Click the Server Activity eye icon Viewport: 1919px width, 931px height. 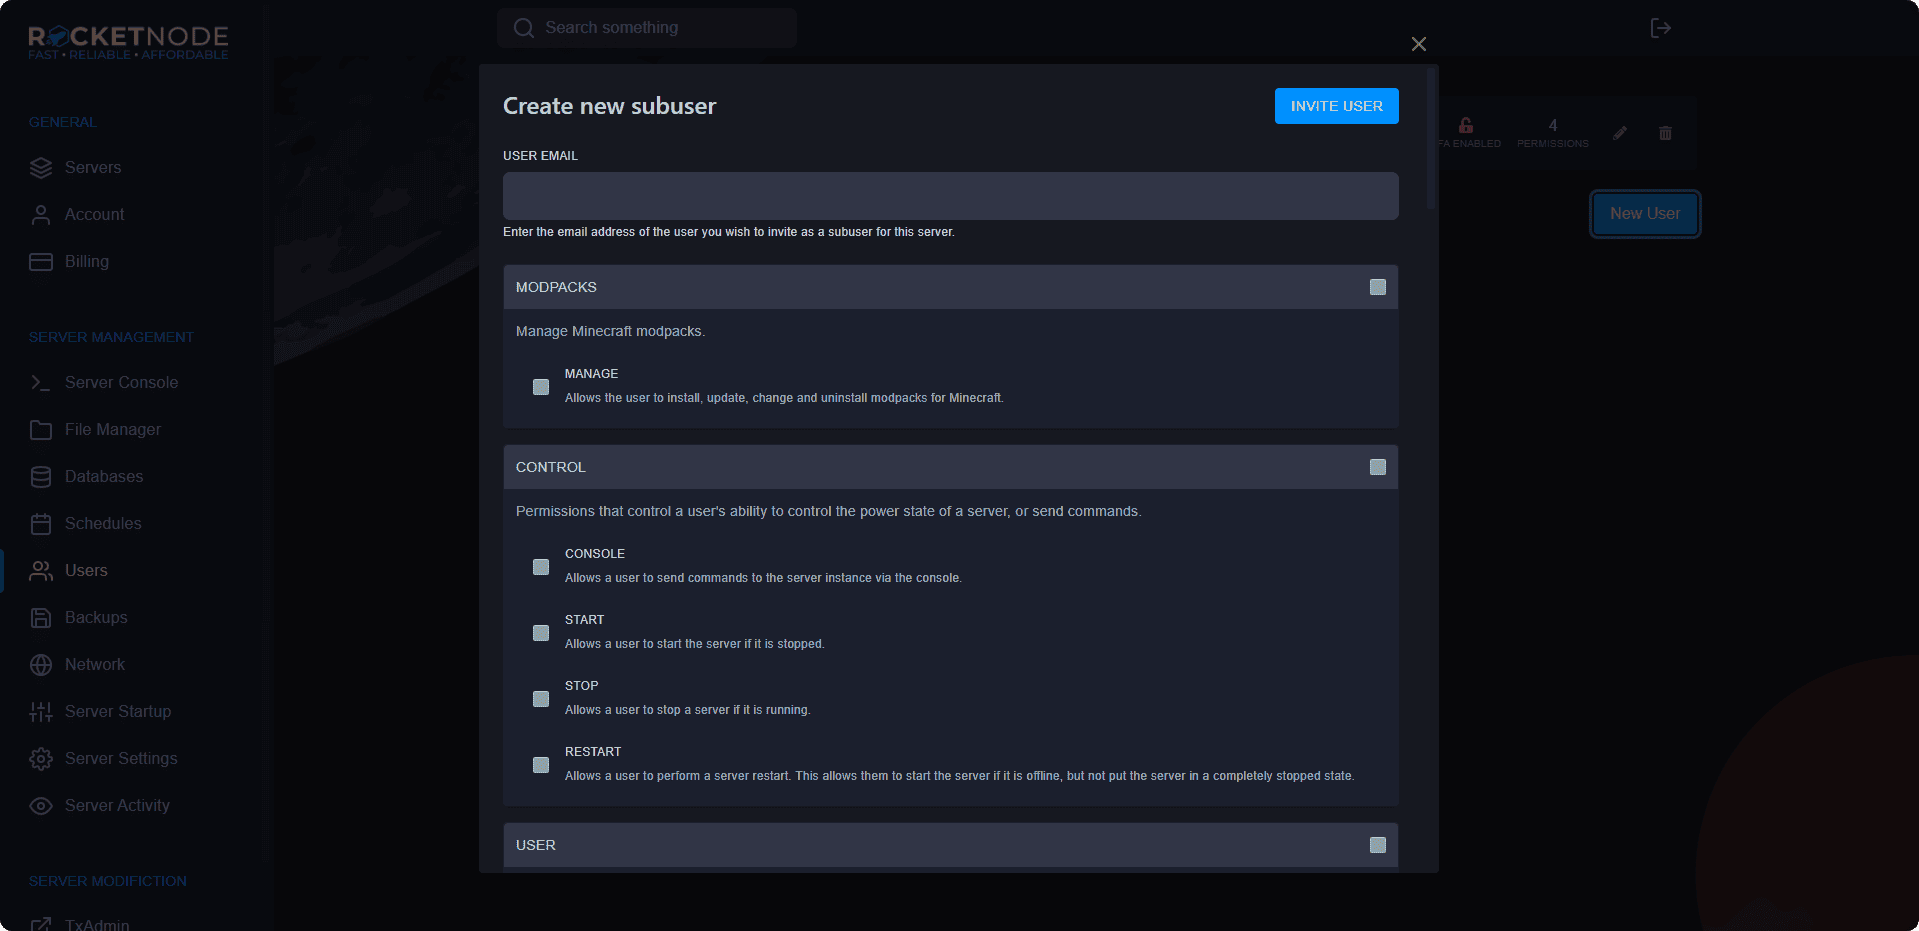coord(41,806)
